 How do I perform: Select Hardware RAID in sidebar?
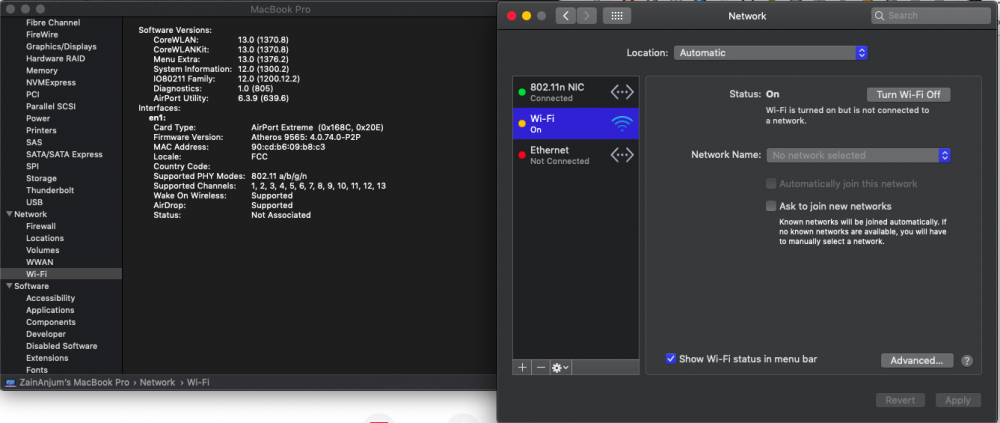click(55, 59)
